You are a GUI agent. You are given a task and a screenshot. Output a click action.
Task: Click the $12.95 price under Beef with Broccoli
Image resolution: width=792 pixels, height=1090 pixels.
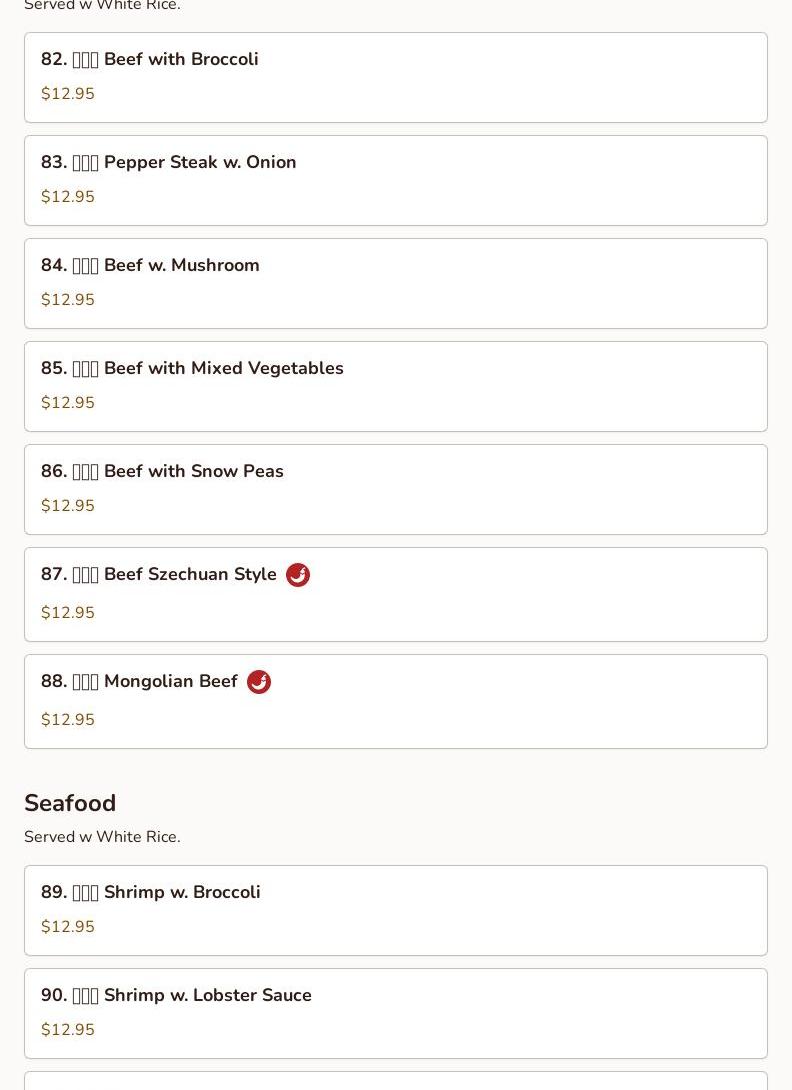coord(67,93)
